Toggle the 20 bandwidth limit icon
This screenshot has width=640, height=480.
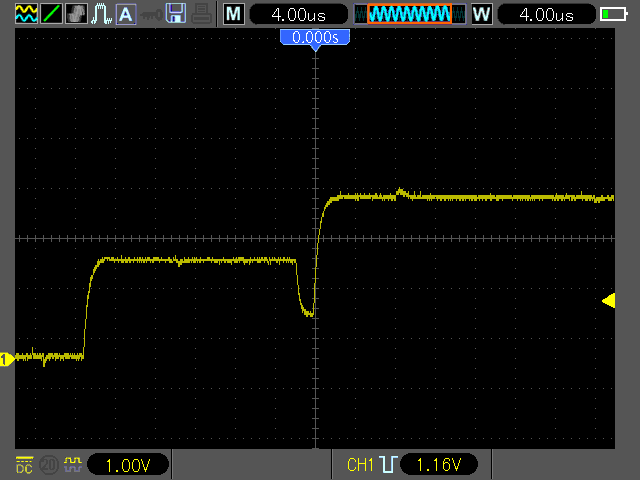tap(49, 465)
